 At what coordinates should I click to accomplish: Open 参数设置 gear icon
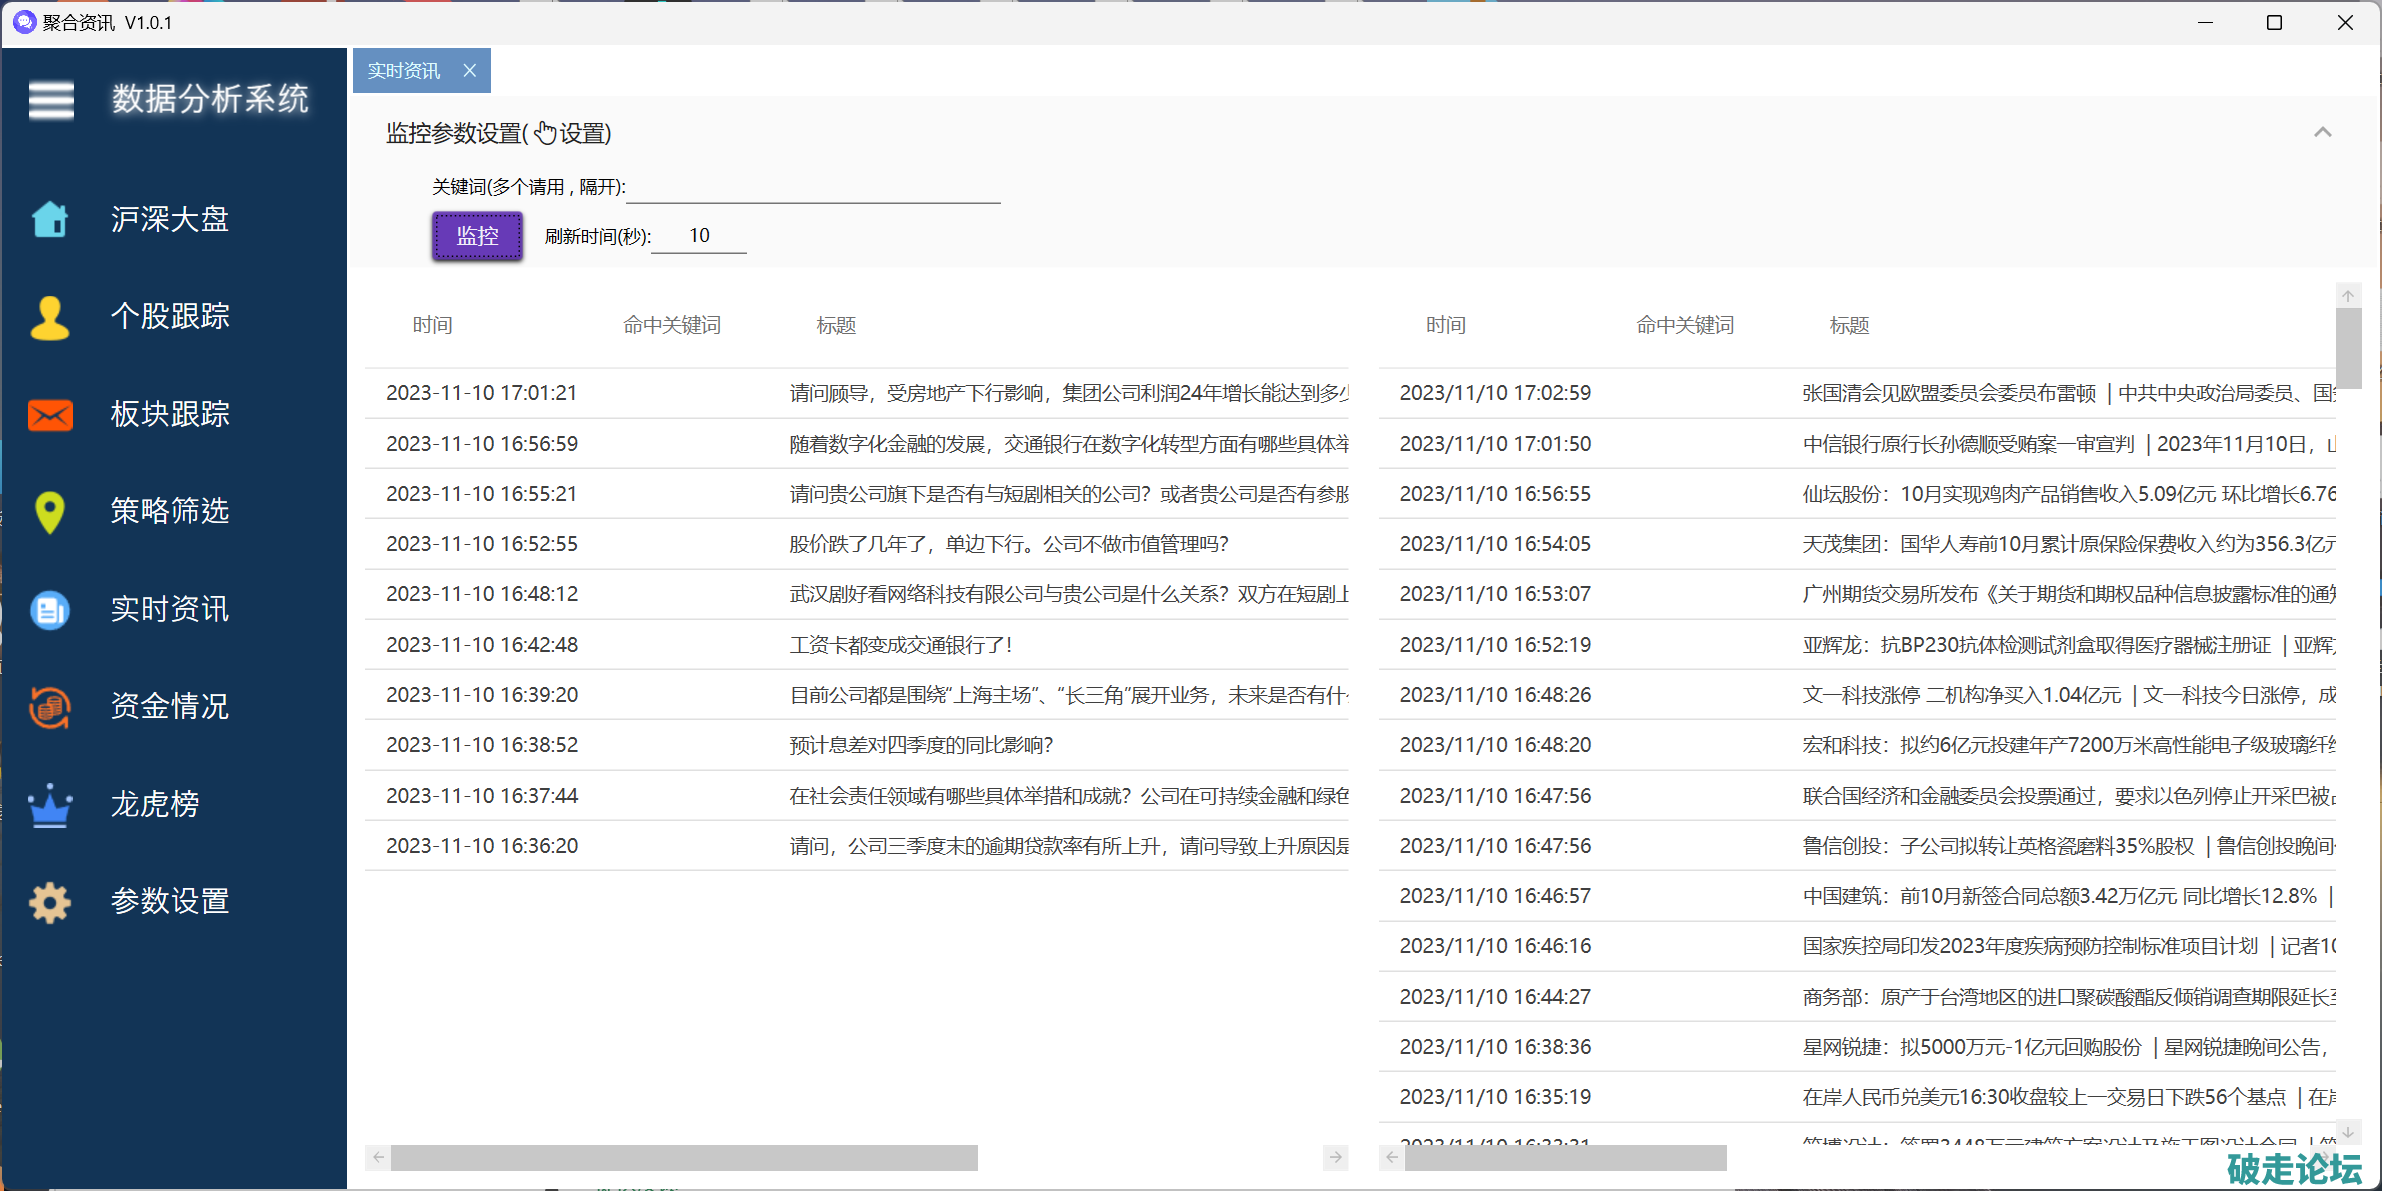coord(50,902)
